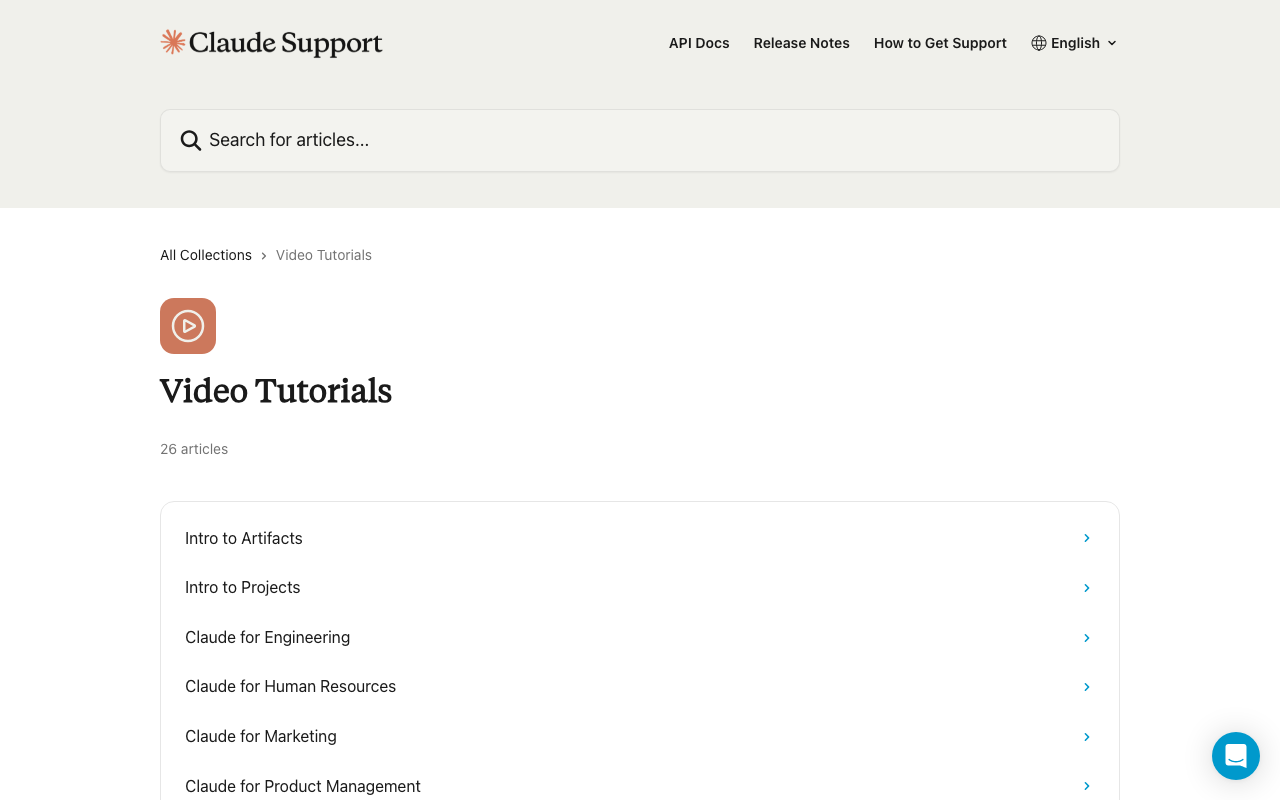Screen dimensions: 1280x800
Task: Open the Claude for Human Resources article
Action: (x=640, y=687)
